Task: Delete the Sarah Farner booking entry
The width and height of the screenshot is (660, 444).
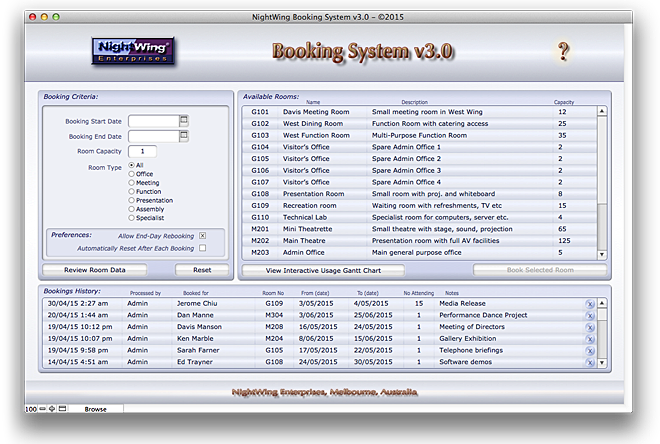Action: click(590, 351)
